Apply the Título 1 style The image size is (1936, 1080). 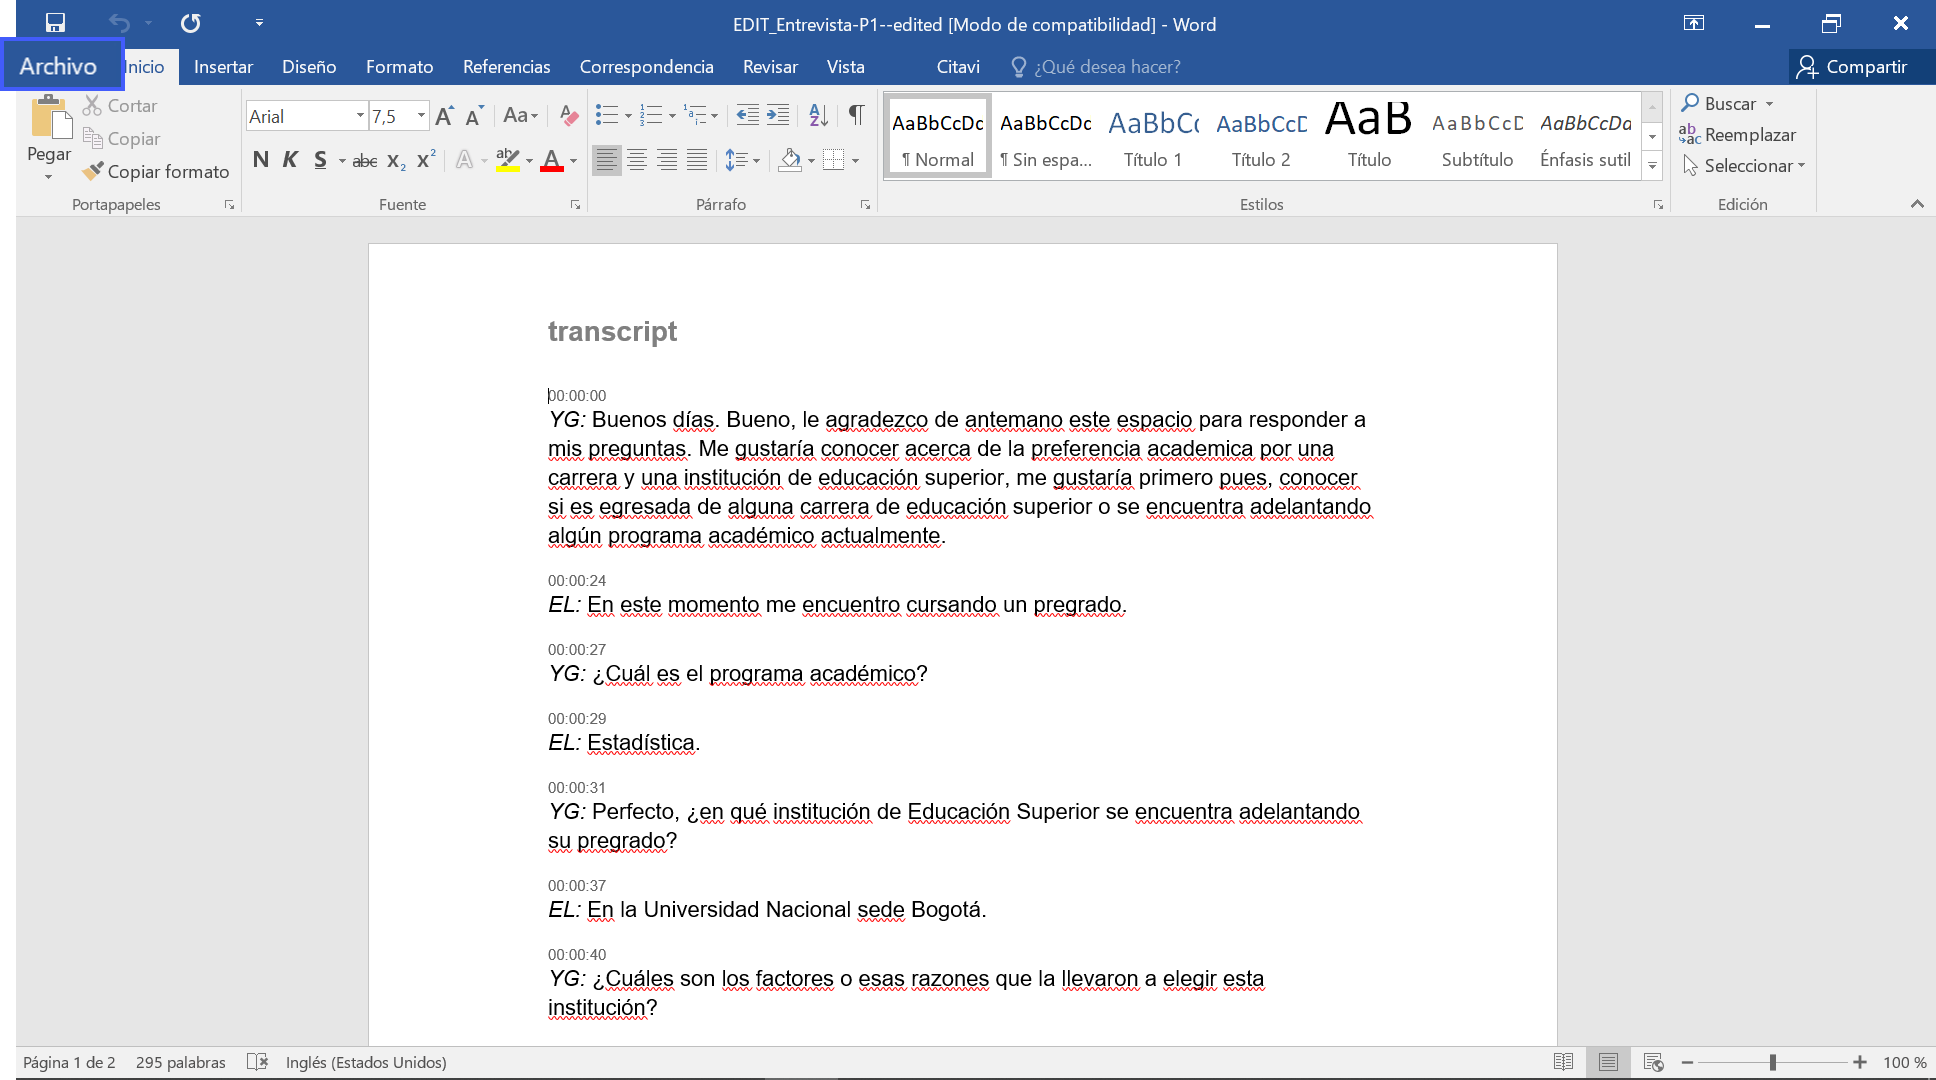(1152, 137)
